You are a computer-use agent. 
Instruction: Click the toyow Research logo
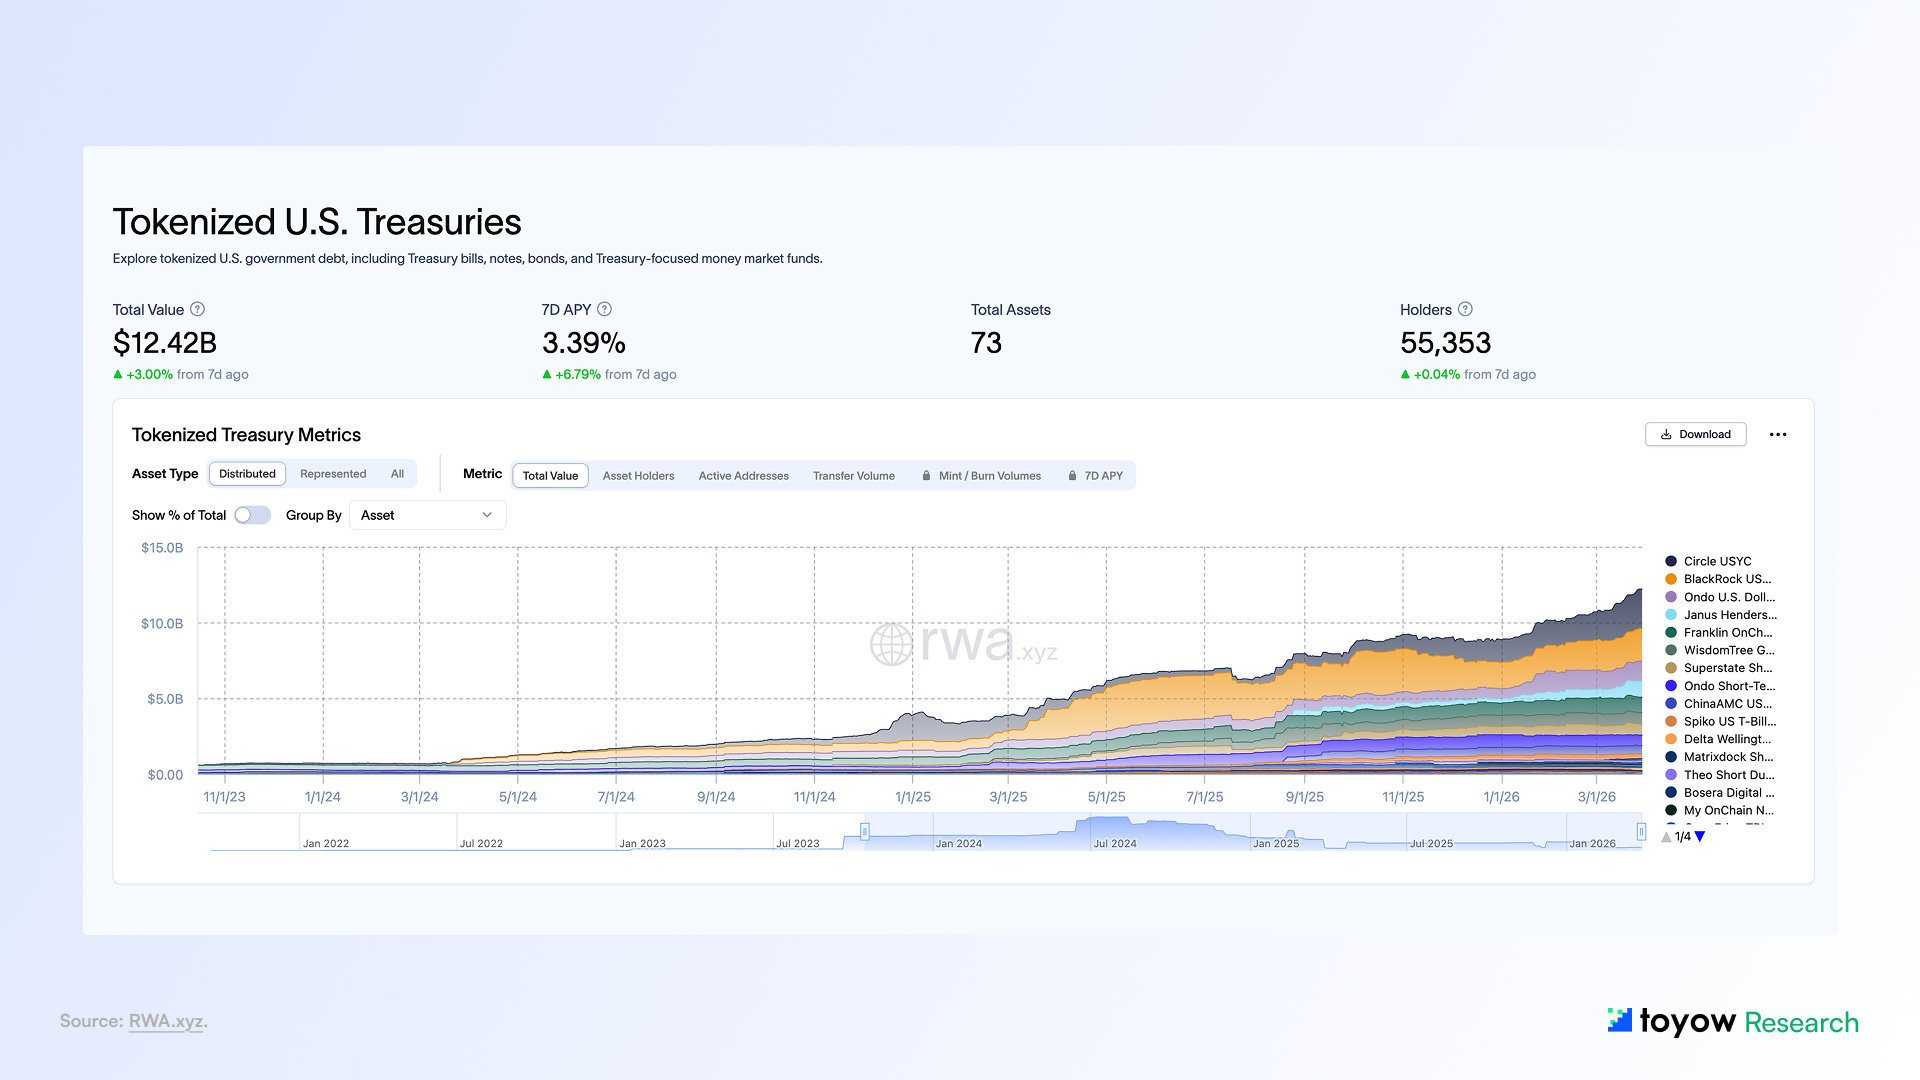[1733, 1021]
